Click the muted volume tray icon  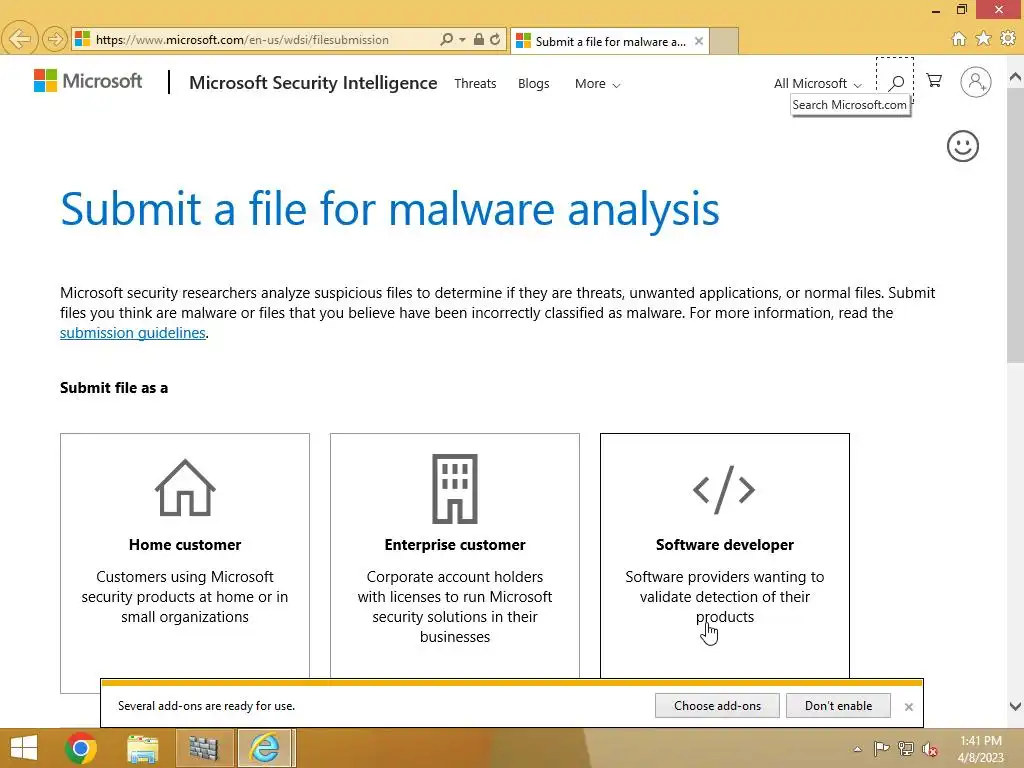coord(929,749)
